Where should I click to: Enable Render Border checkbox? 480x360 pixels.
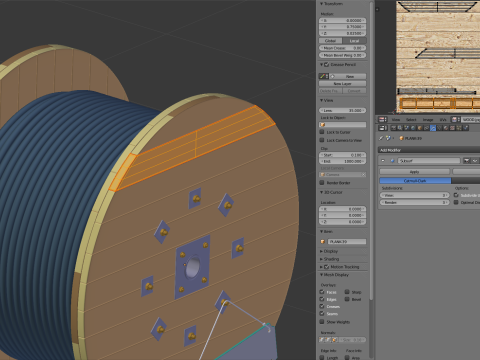coord(322,183)
